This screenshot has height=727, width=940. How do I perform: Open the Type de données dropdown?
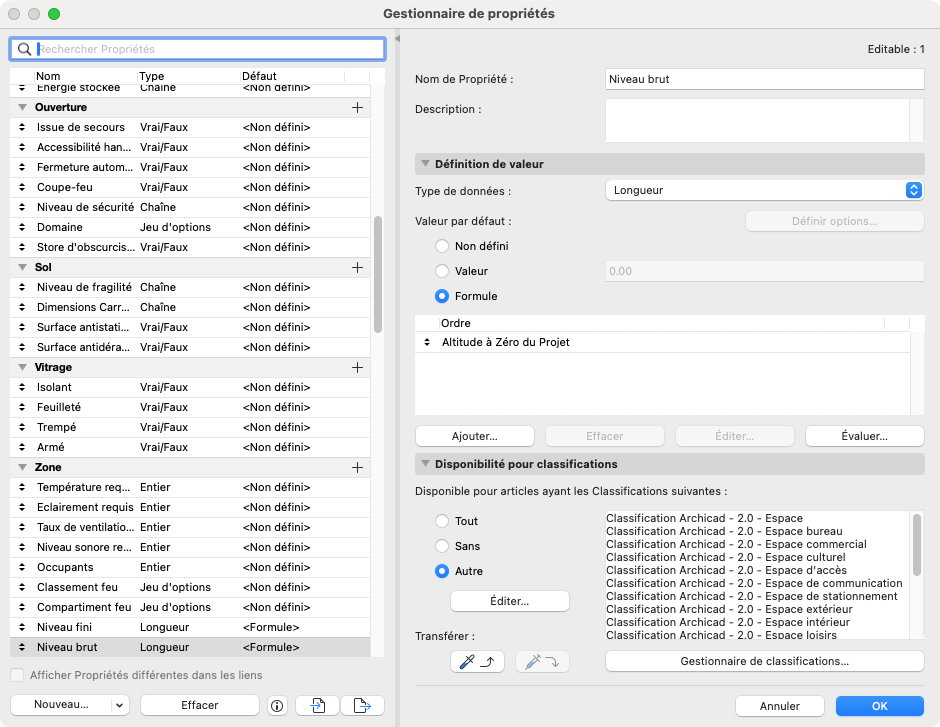(764, 191)
